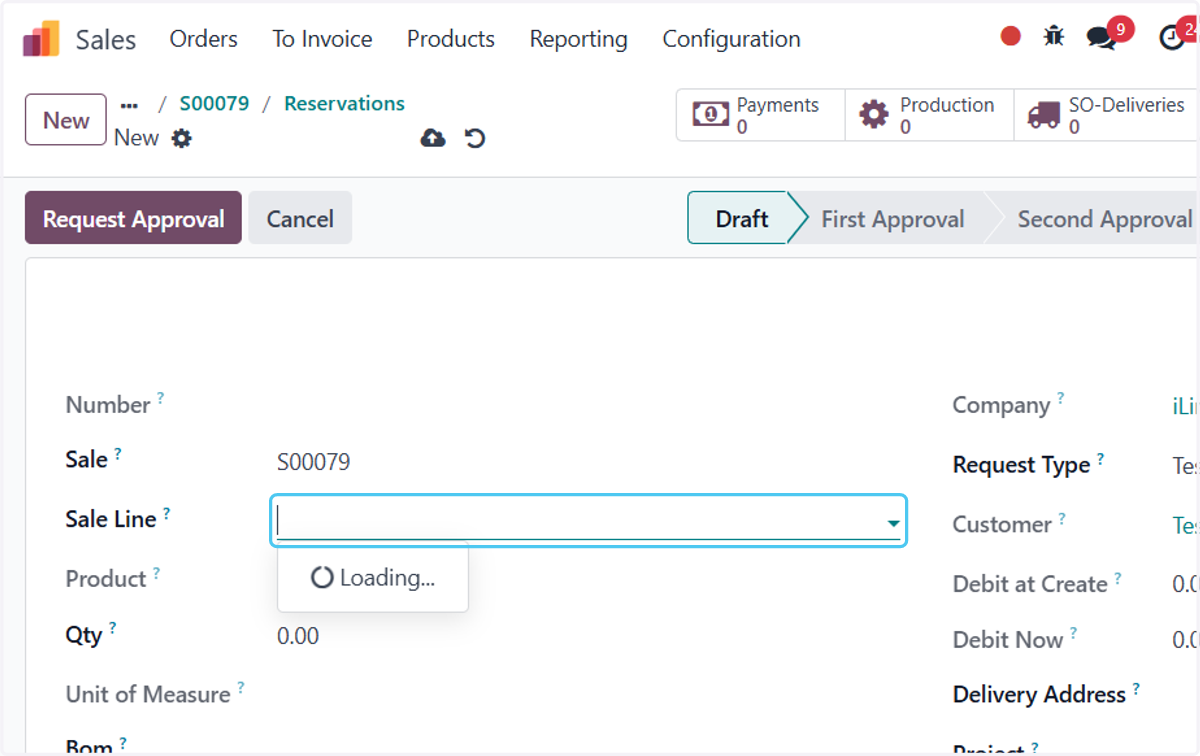Open the To Invoice menu
Image resolution: width=1200 pixels, height=756 pixels.
(x=322, y=39)
